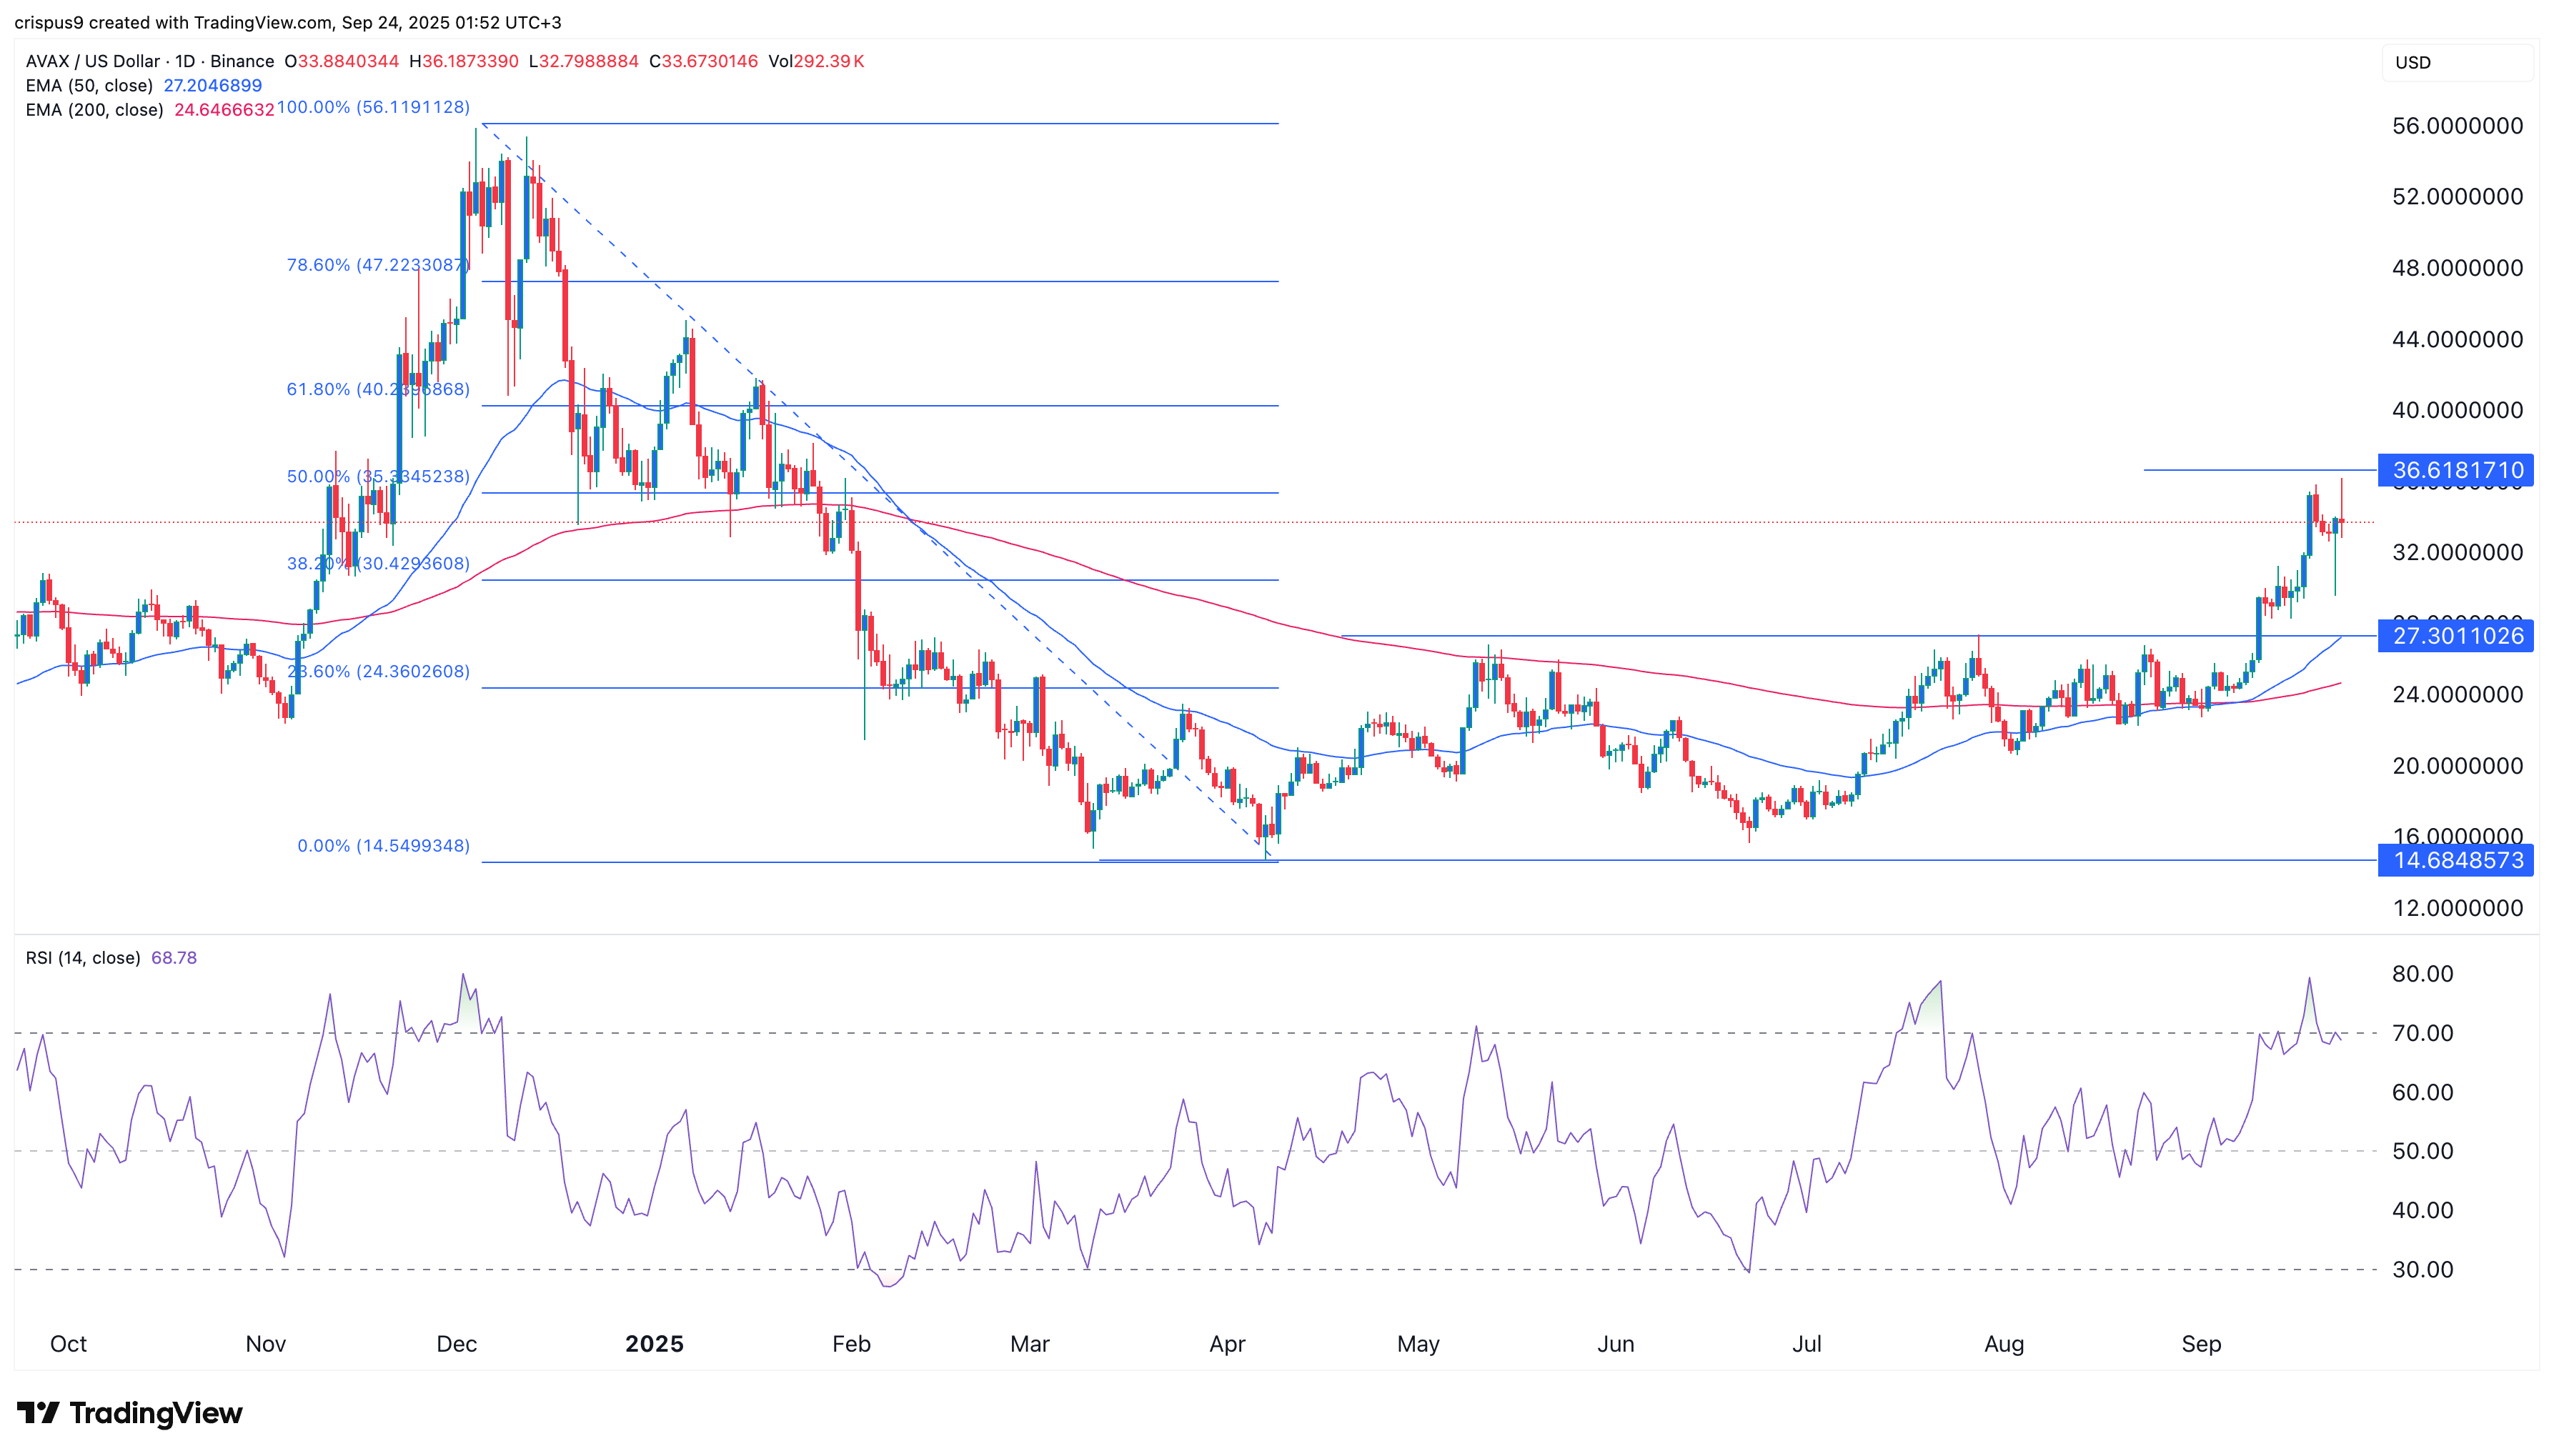Click the 38.20% Fibonacci level label
Viewport: 2554px width, 1456px height.
coord(378,563)
